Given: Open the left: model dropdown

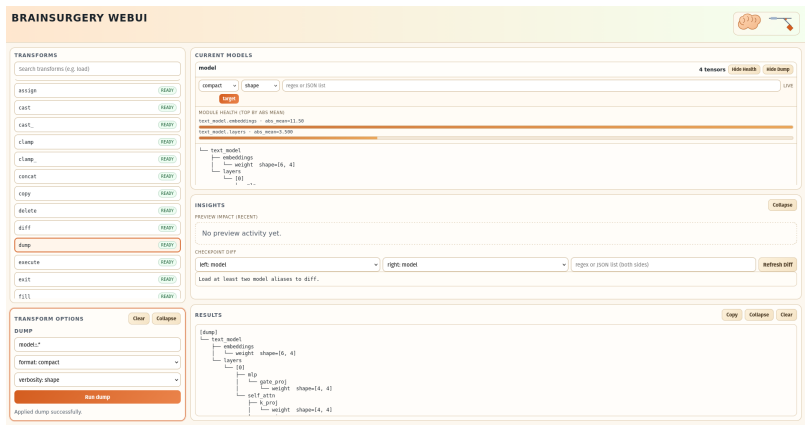Looking at the screenshot, I should click(x=288, y=264).
